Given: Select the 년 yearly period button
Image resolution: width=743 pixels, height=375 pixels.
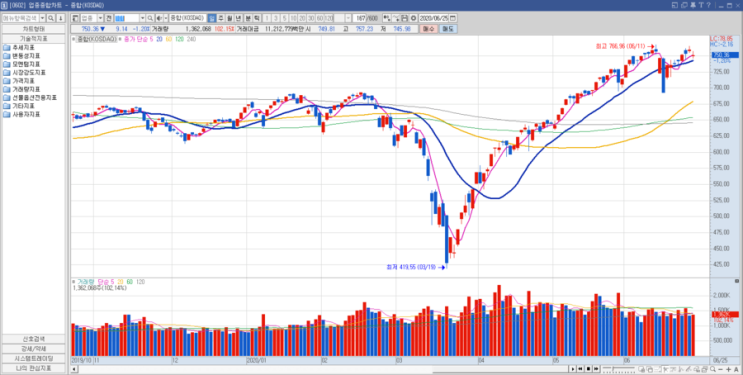Looking at the screenshot, I should [238, 18].
